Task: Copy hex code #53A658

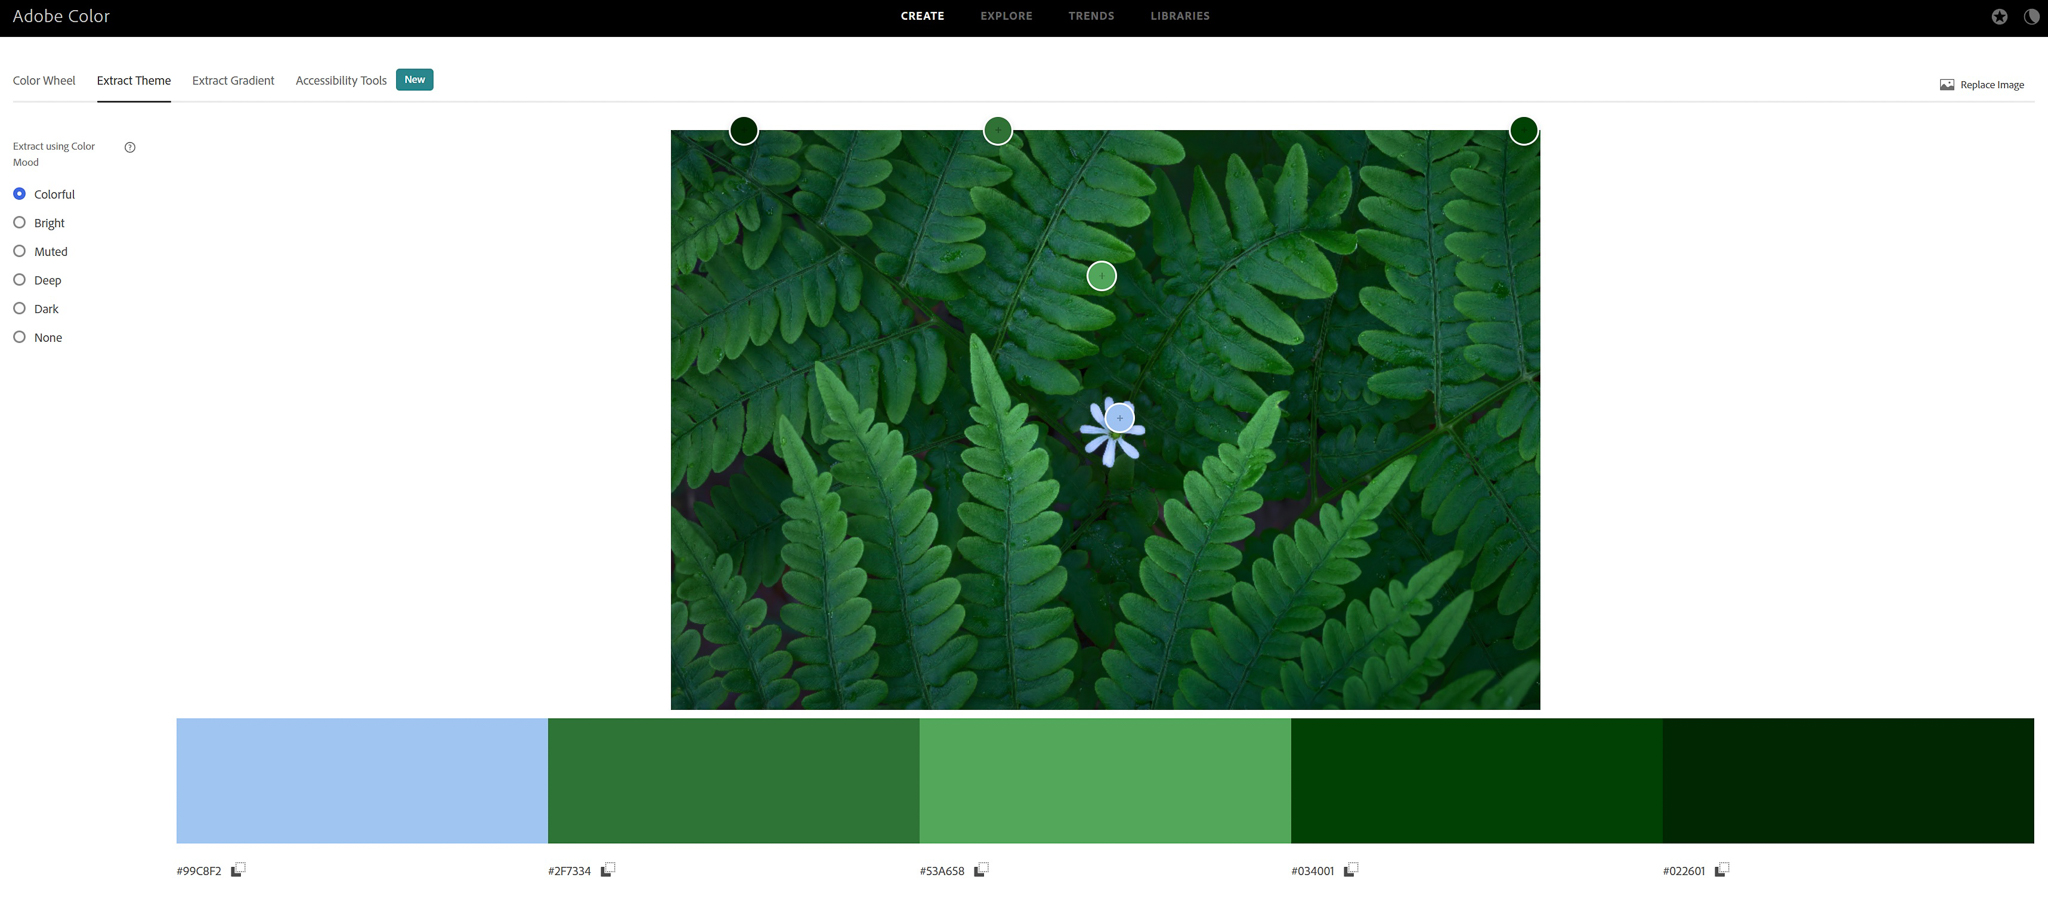Action: [x=981, y=870]
